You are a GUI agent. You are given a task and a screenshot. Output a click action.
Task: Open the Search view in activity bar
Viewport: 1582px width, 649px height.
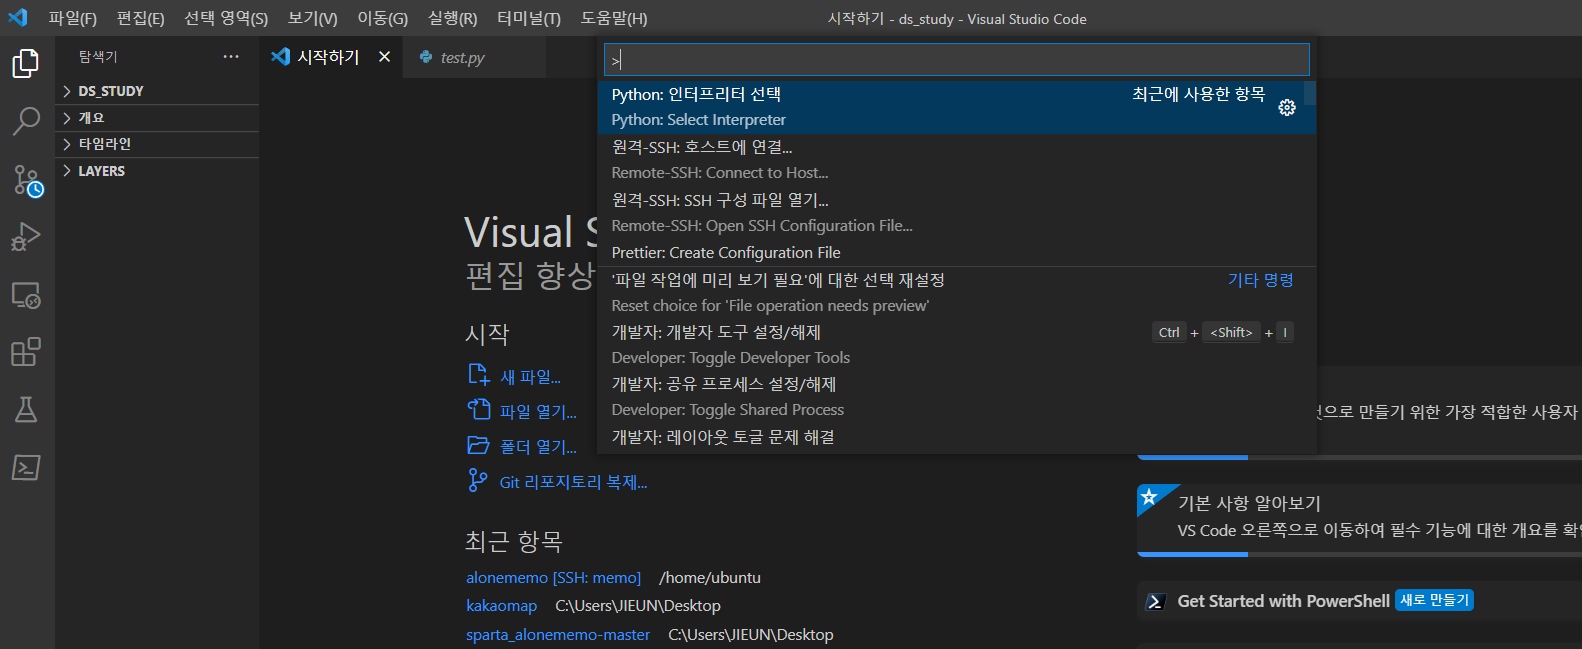click(x=26, y=122)
